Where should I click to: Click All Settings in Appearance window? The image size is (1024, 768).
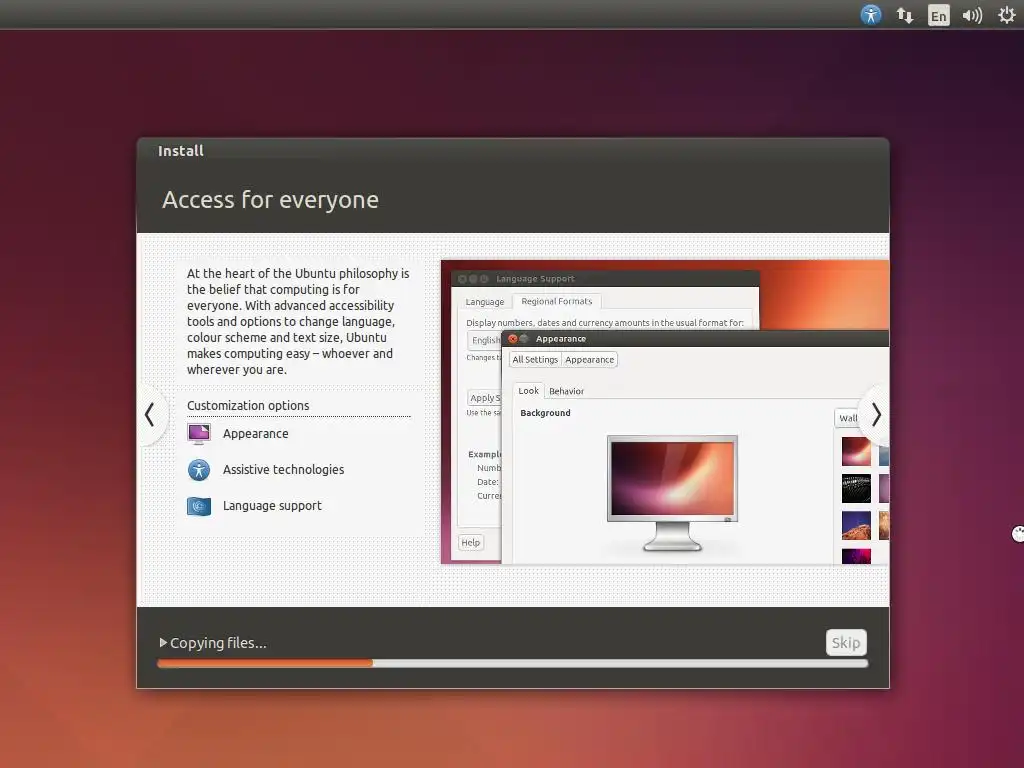click(535, 360)
